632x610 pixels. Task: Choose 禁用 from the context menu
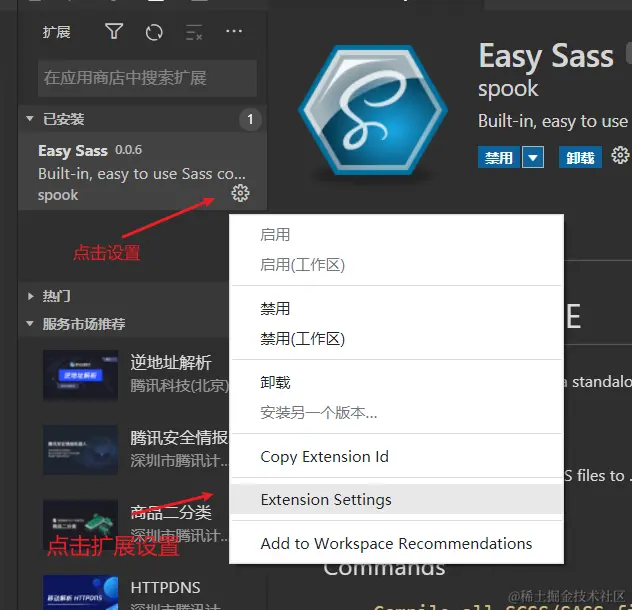point(397,309)
